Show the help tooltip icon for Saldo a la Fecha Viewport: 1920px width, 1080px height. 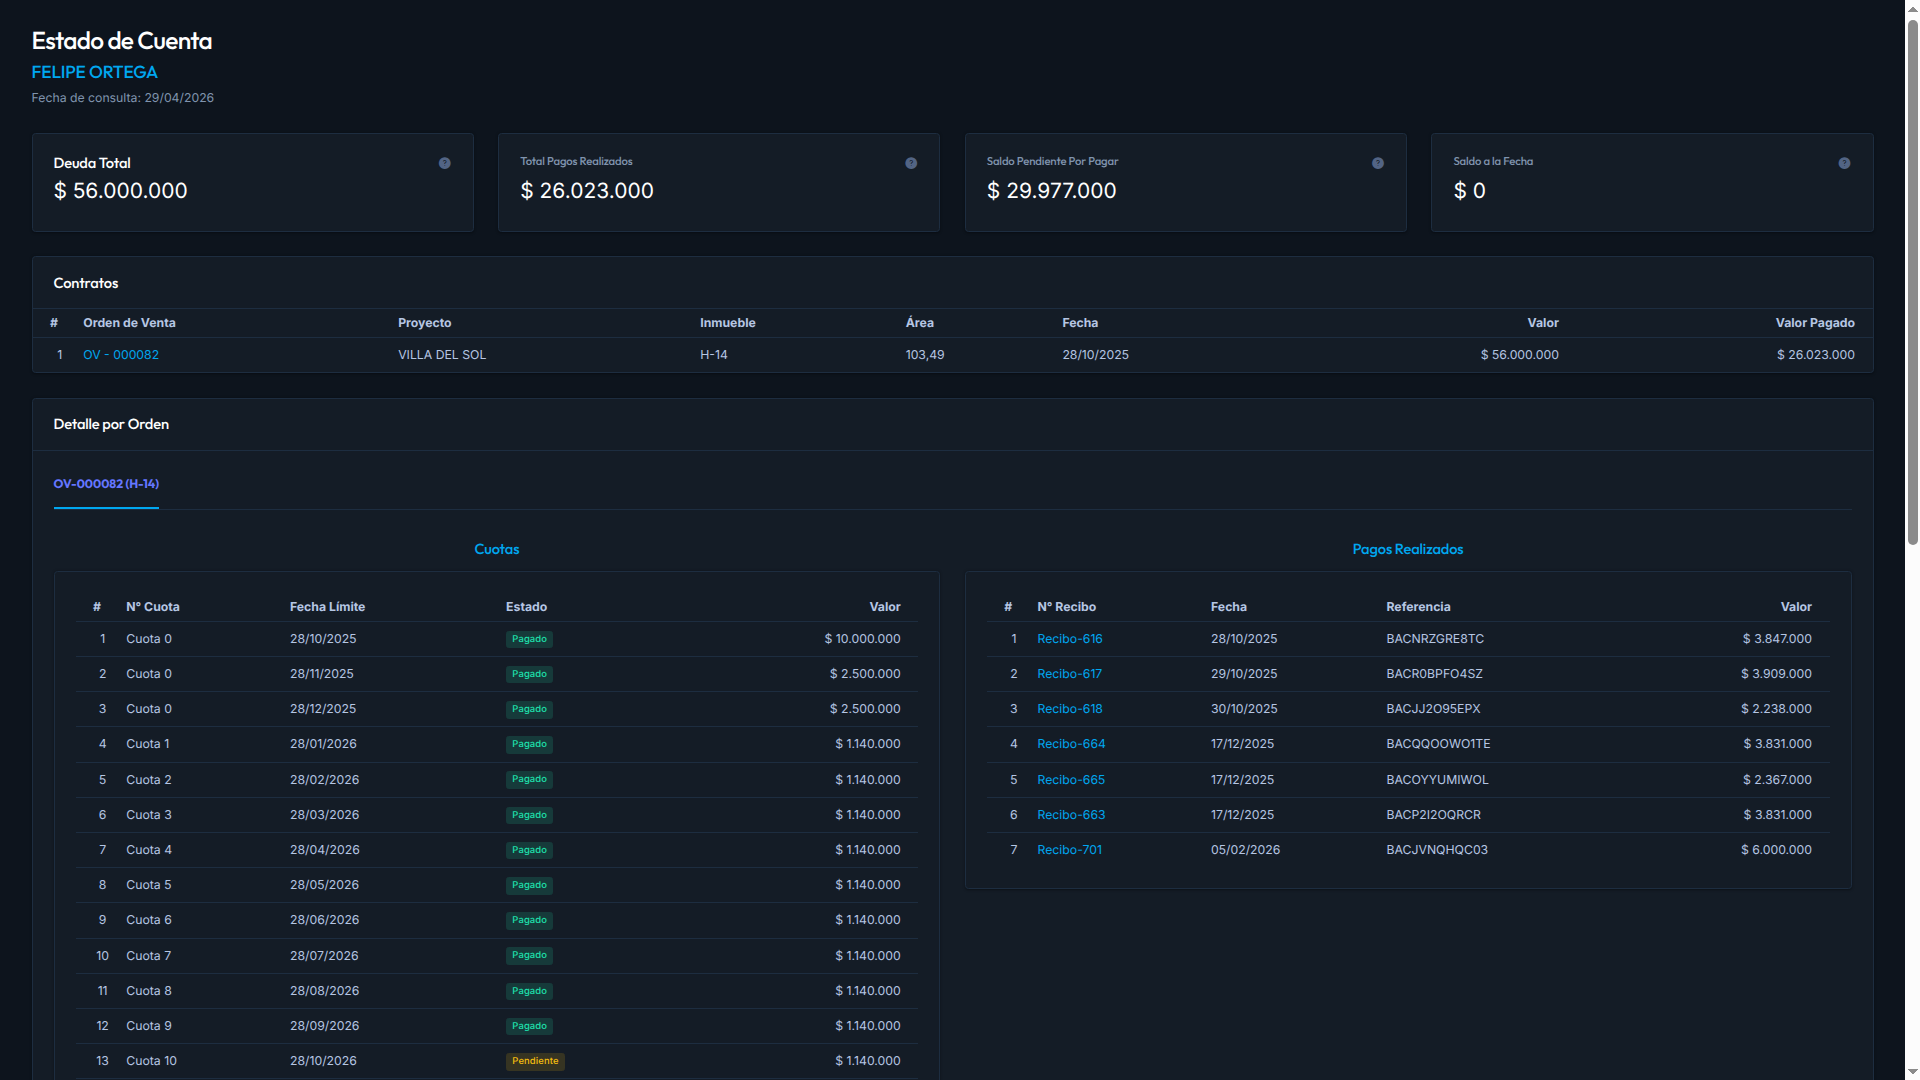tap(1844, 163)
